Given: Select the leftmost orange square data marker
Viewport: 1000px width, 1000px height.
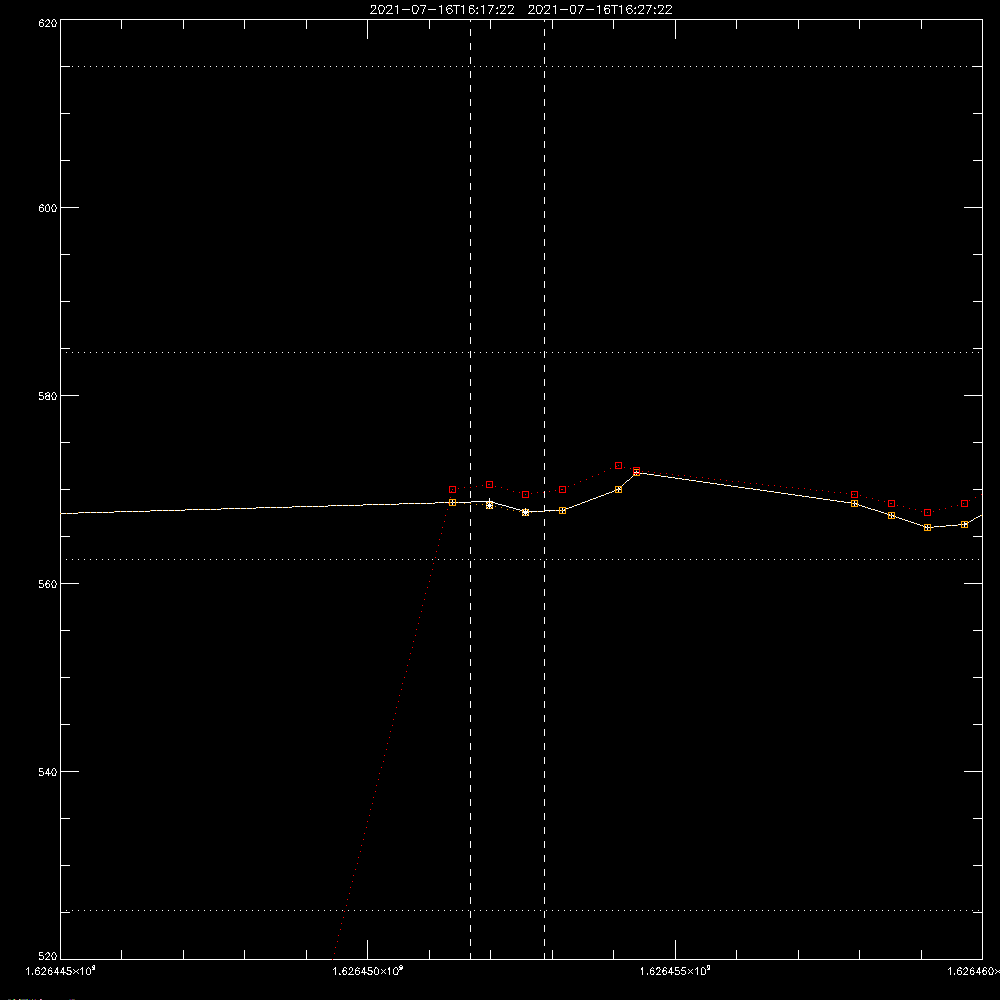Looking at the screenshot, I should coord(453,503).
